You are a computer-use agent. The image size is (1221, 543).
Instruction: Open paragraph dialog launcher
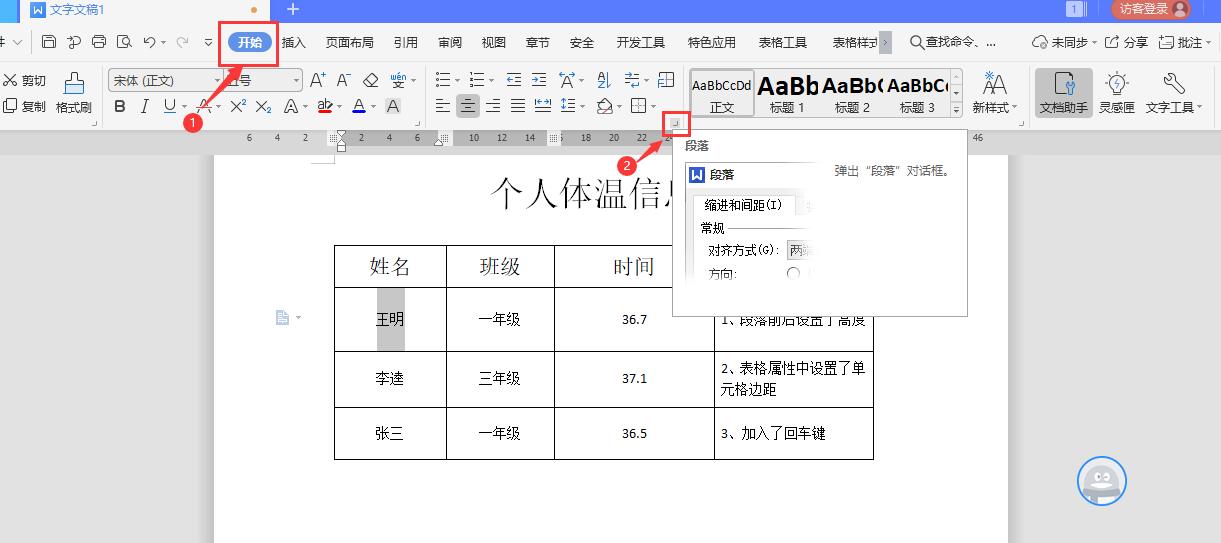[x=676, y=124]
